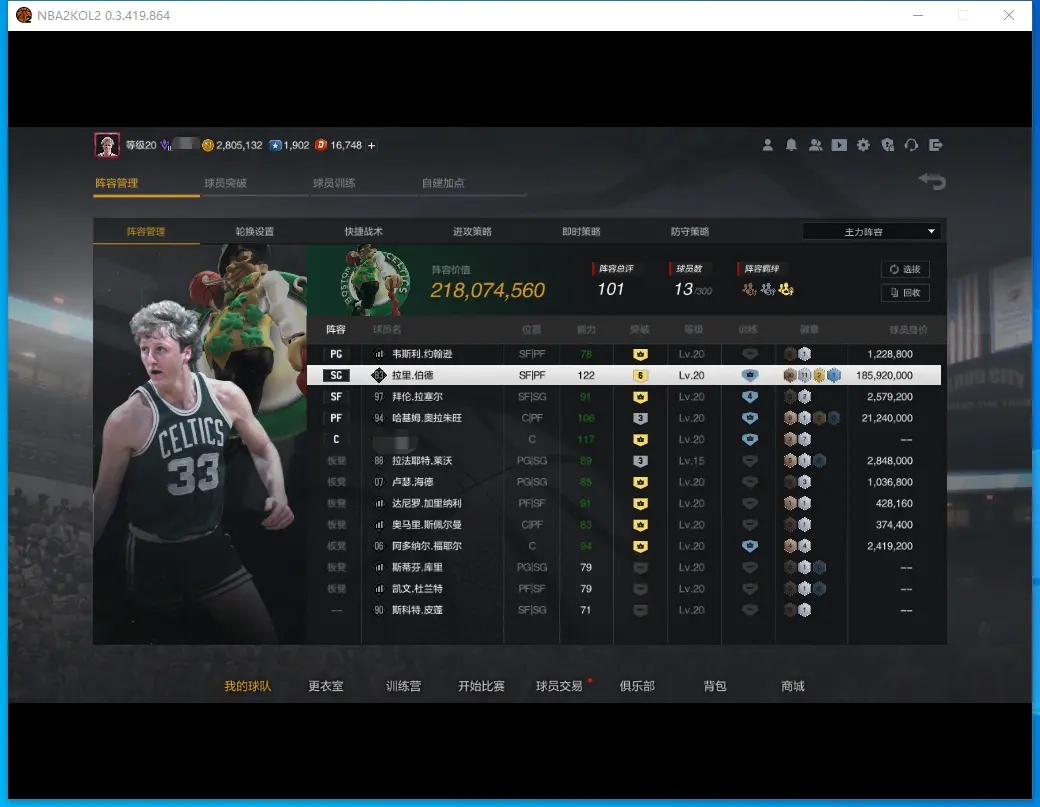1040x807 pixels.
Task: Click the 回收 button
Action: pos(905,292)
